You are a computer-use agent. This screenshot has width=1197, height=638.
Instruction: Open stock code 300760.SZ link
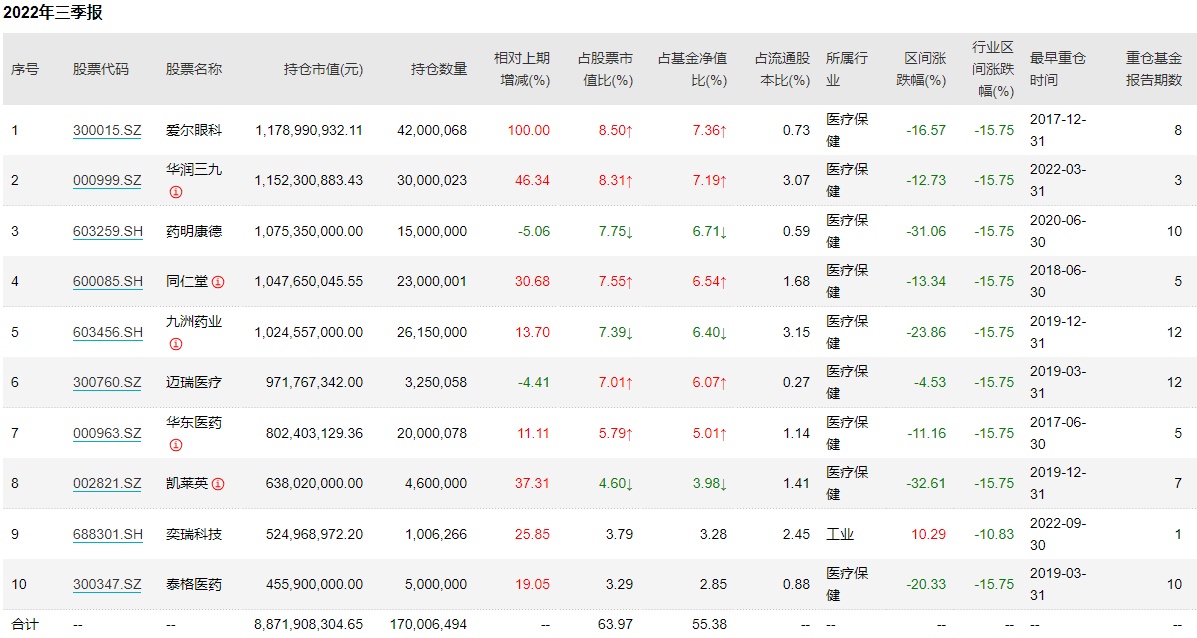click(x=107, y=382)
